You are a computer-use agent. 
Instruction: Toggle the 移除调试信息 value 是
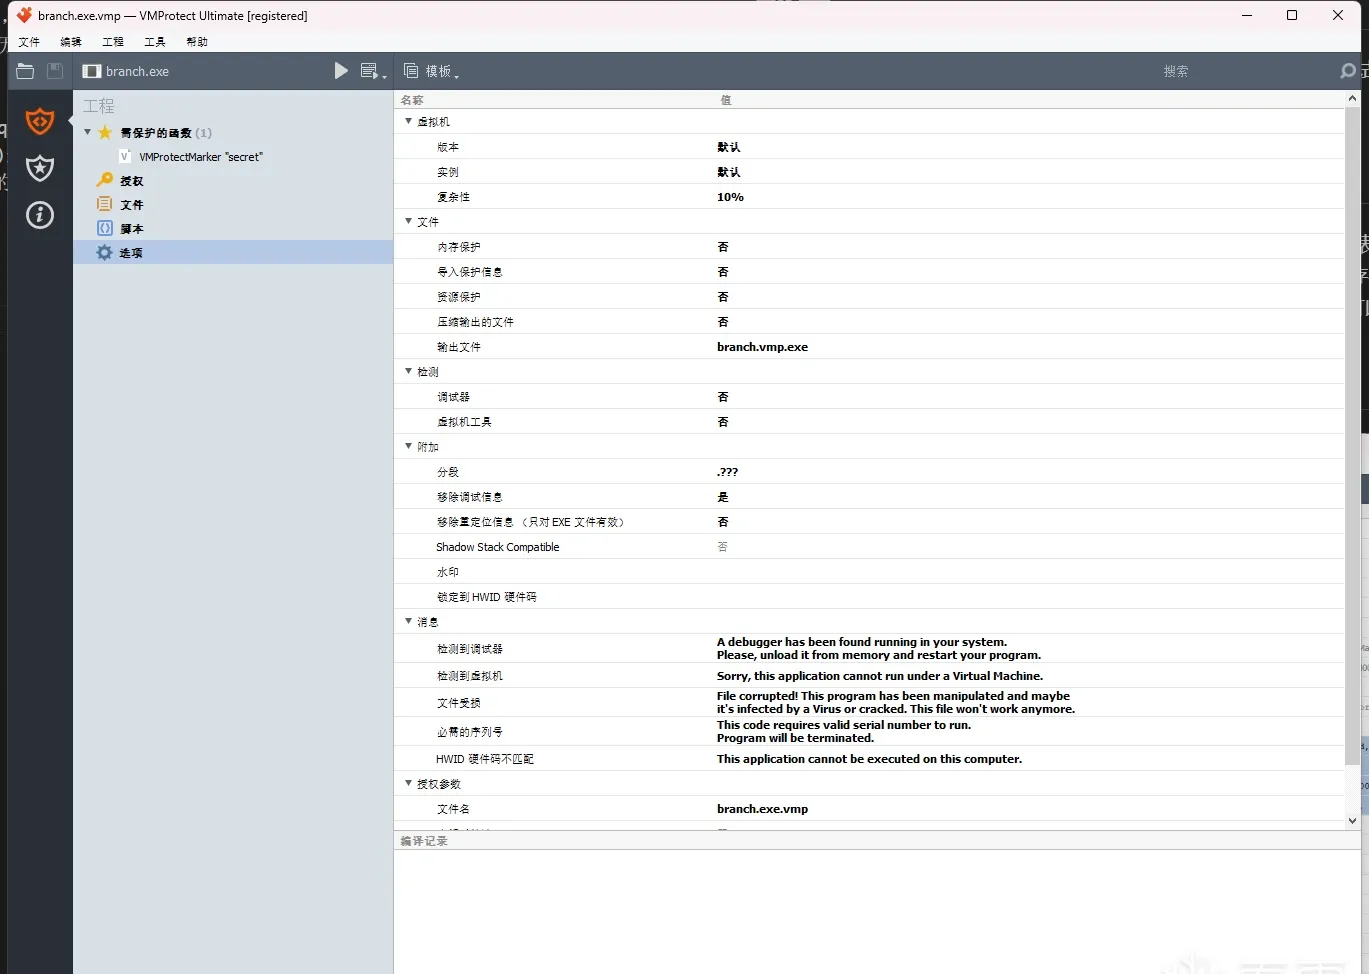point(723,496)
